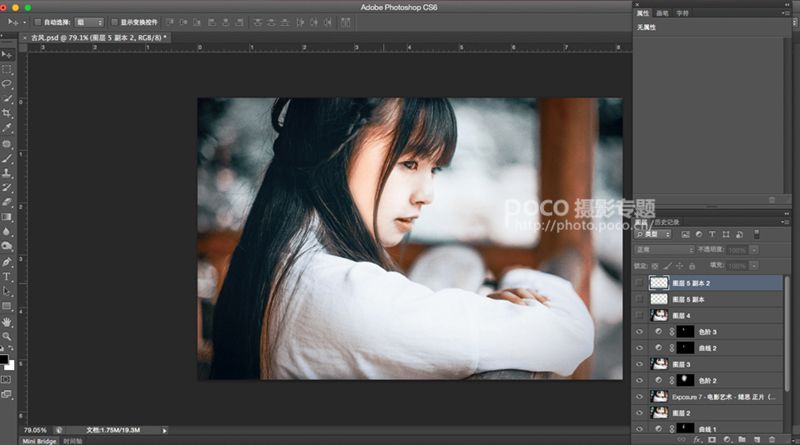
Task: Create a new layer group
Action: 742,439
